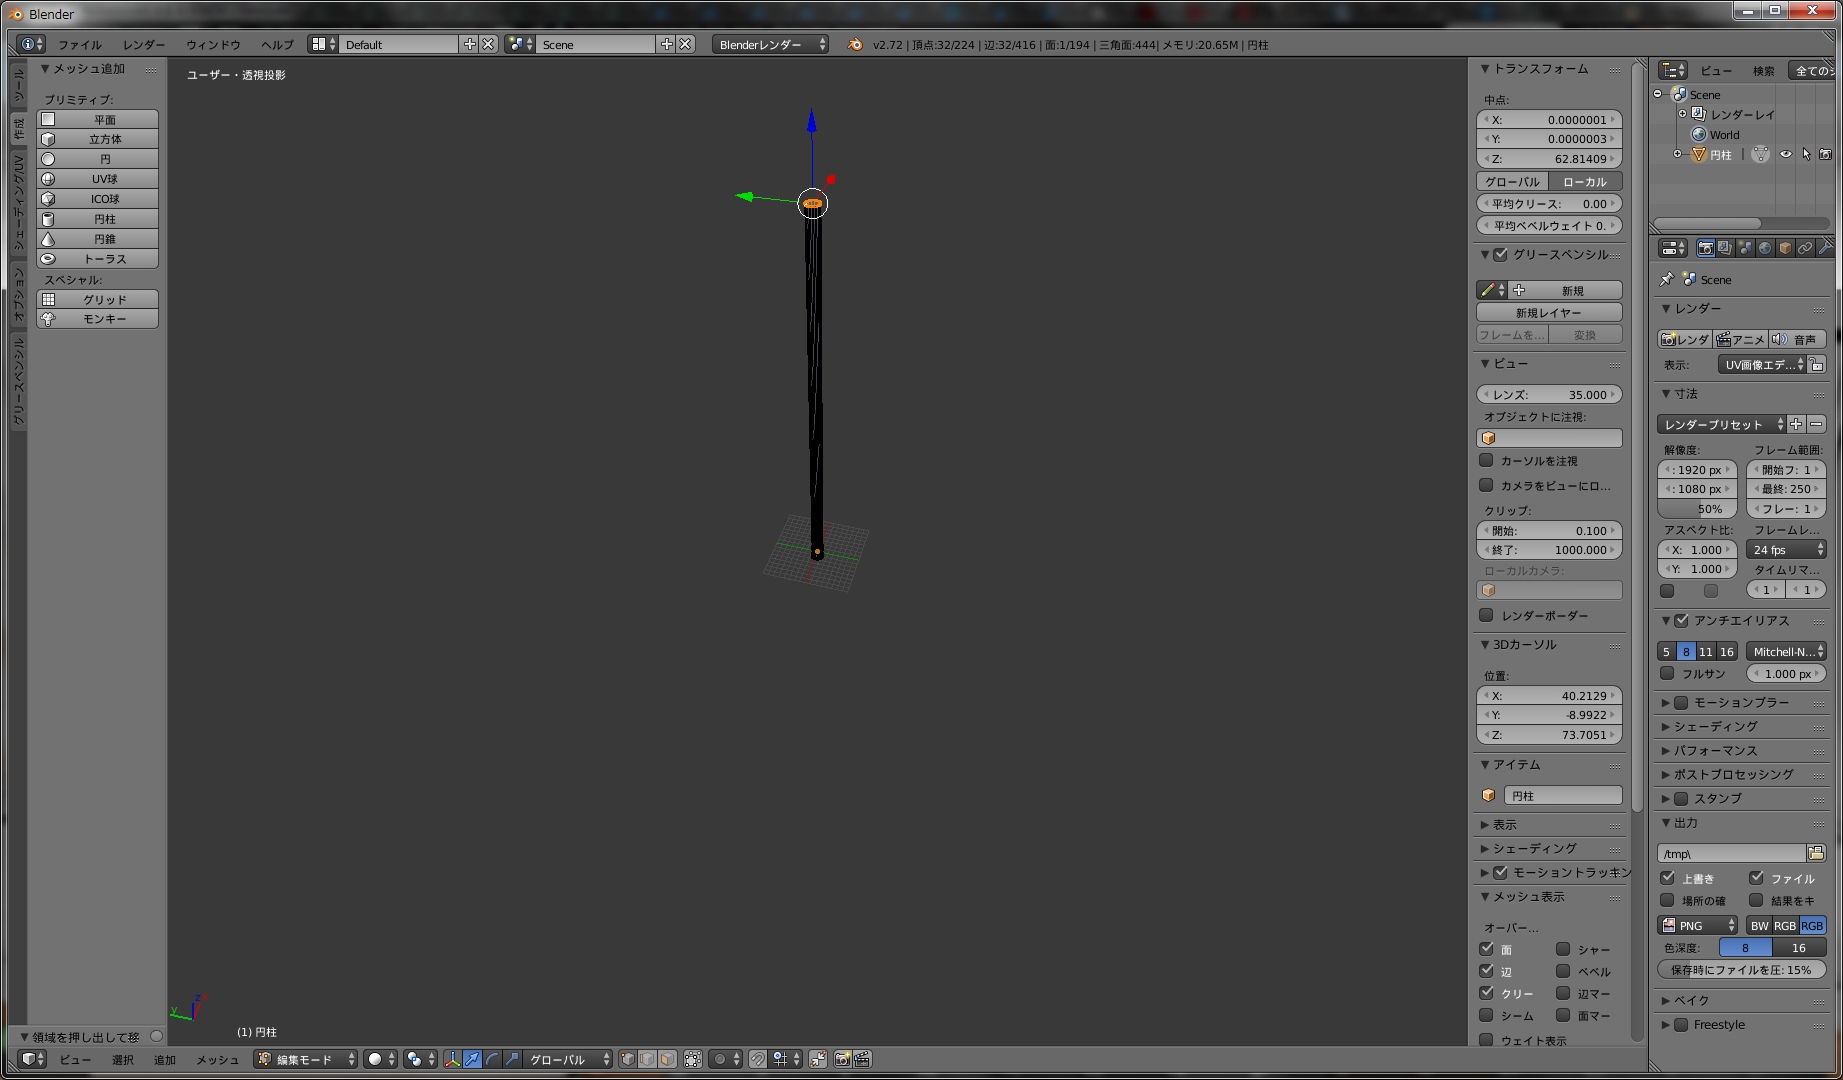Click the translate manipulator arrow icon
1843x1080 pixels.
[x=472, y=1059]
